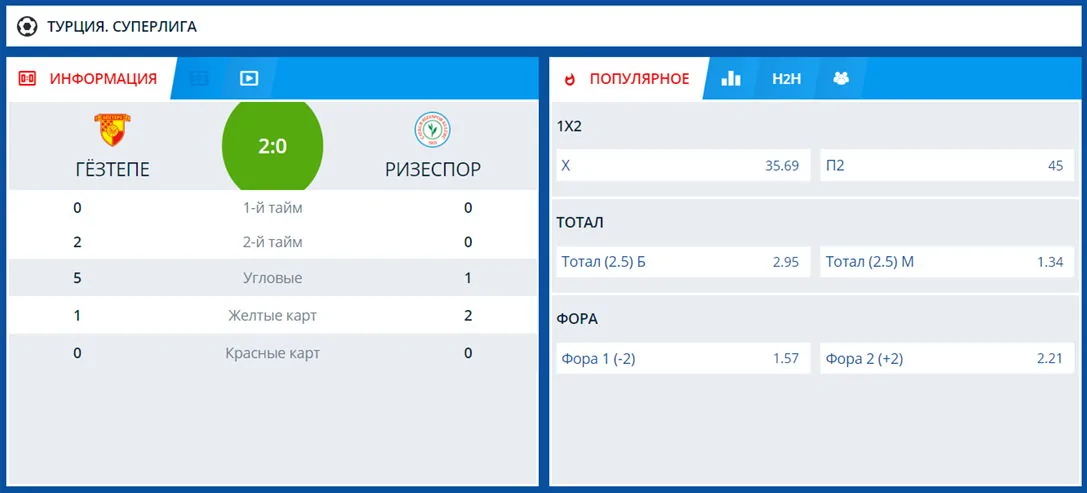Click the soccer ball icon beside Турция. Суперлига
The width and height of the screenshot is (1087, 493).
pos(28,26)
